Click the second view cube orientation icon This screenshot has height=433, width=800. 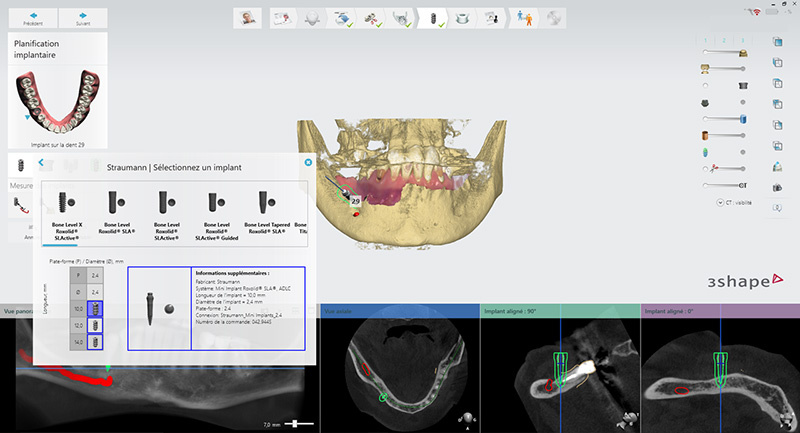coord(778,63)
